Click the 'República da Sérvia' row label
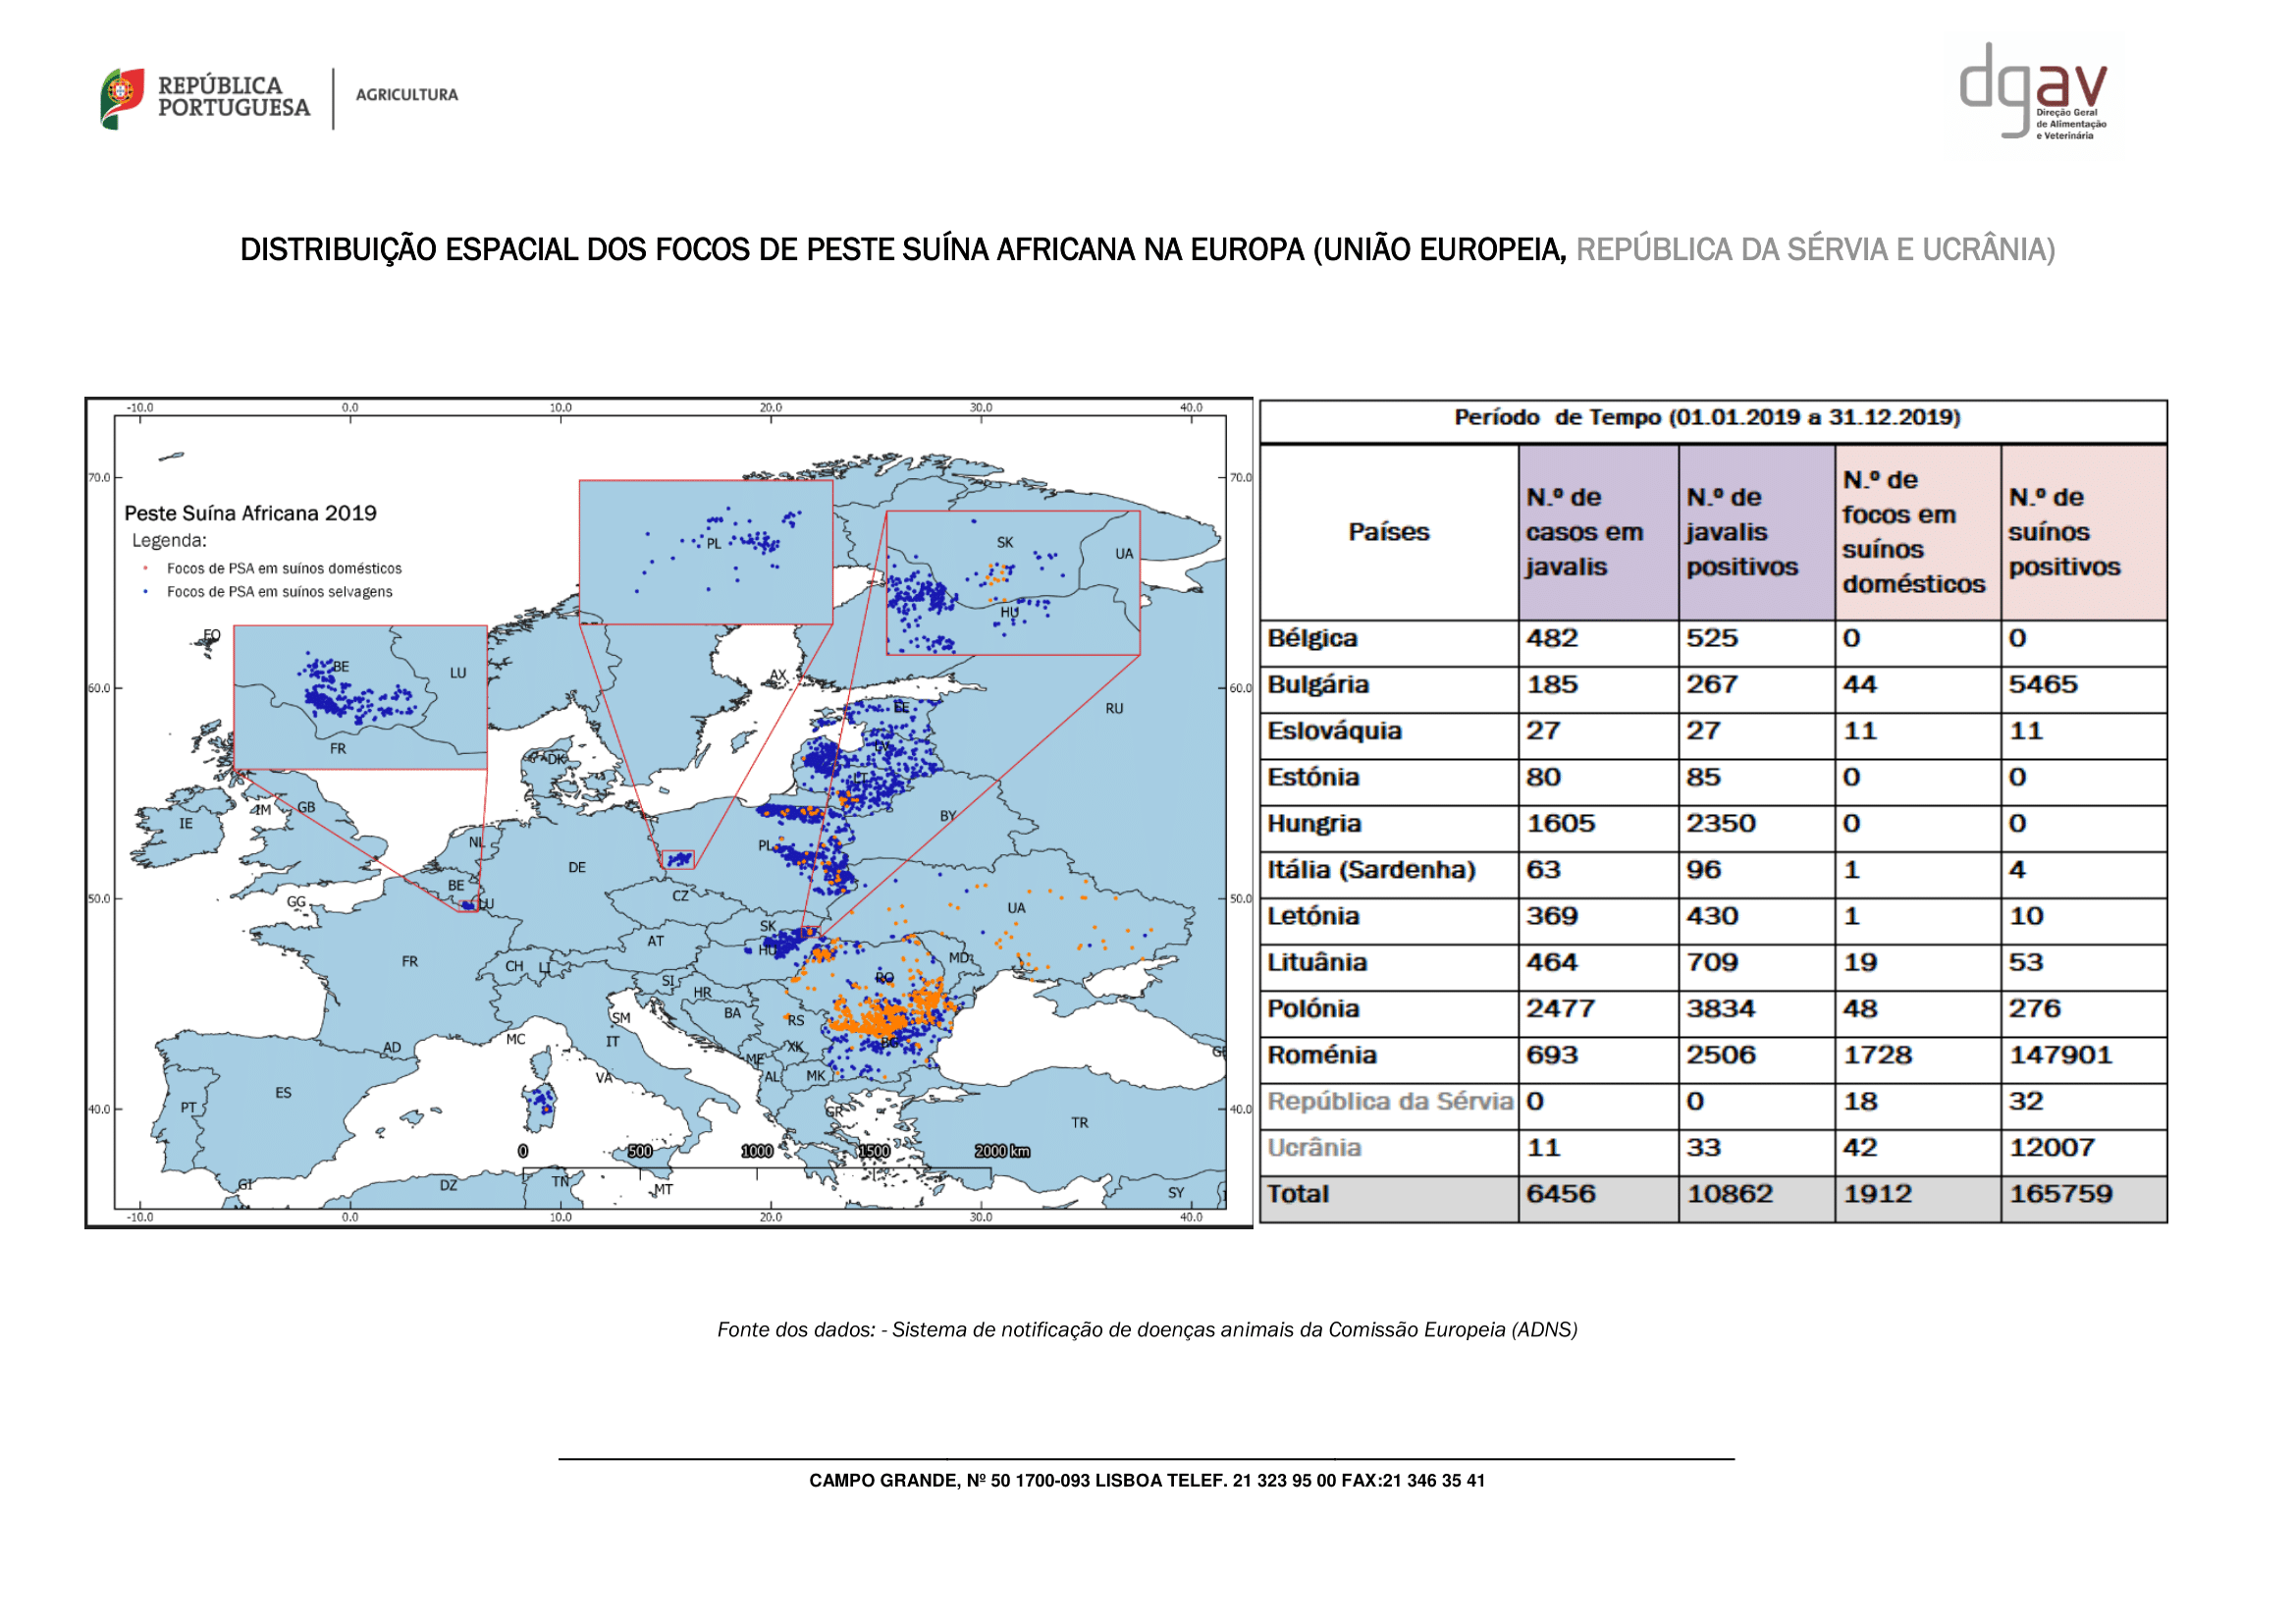 [x=1390, y=1102]
